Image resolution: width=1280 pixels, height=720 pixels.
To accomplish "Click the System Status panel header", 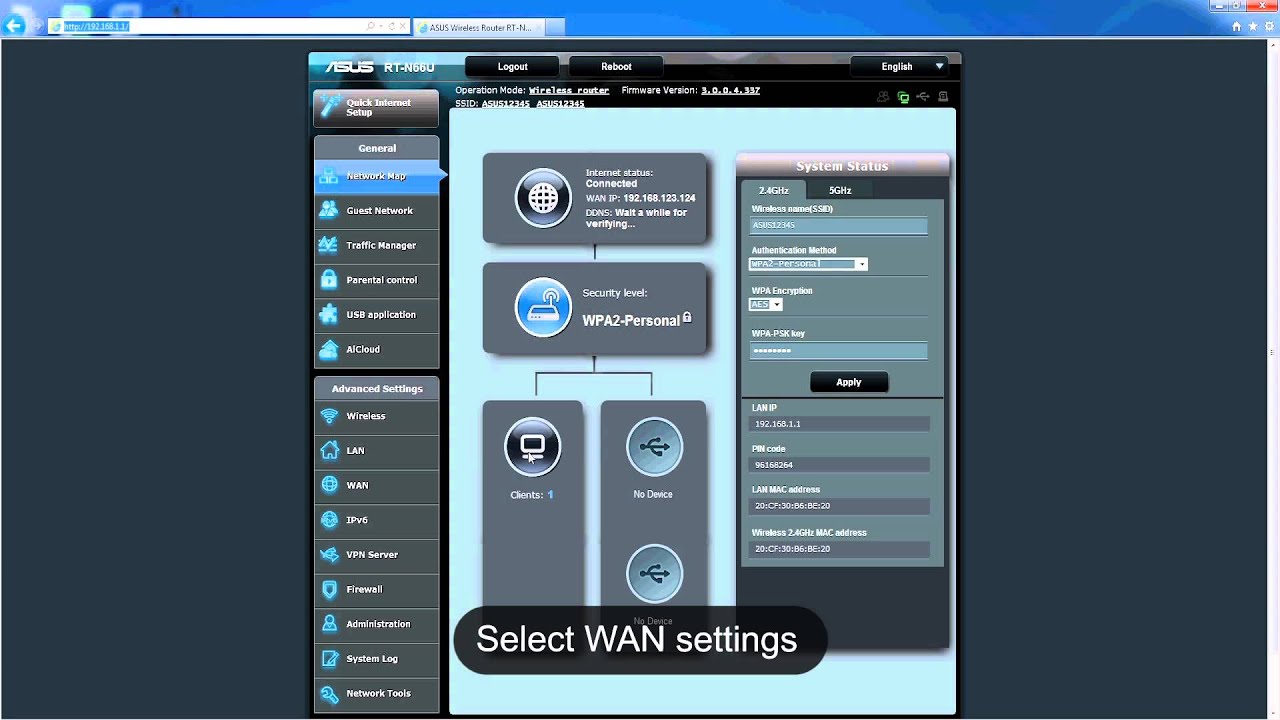I will [842, 166].
